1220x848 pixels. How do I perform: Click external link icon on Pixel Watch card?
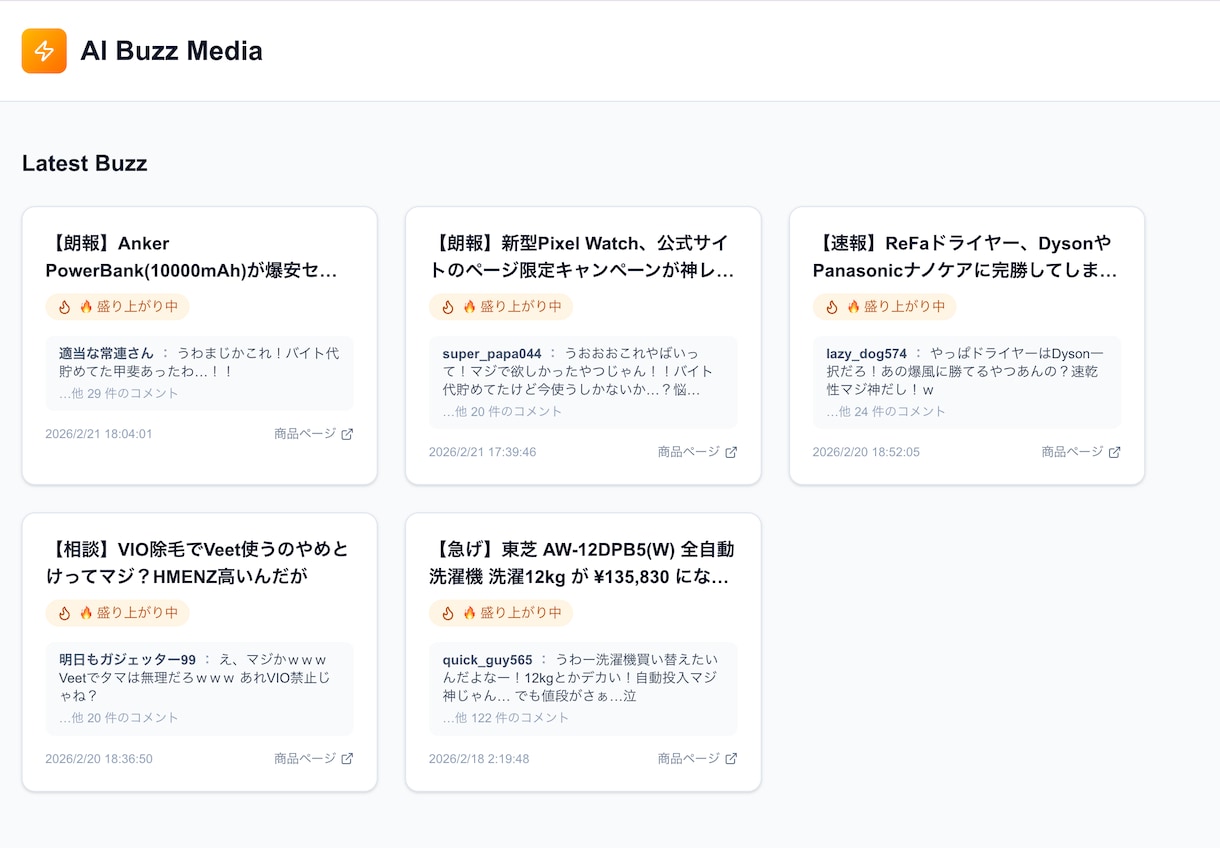coord(731,452)
